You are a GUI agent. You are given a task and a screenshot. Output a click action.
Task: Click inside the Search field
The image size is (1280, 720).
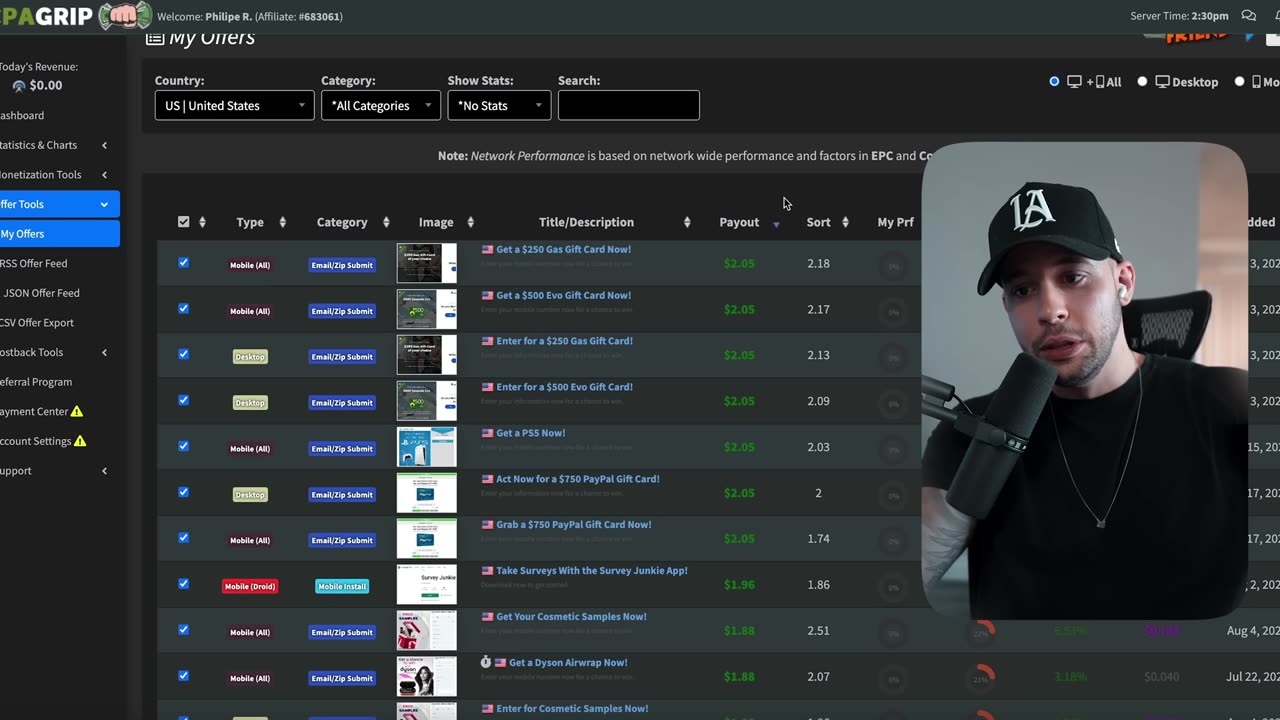tap(629, 105)
